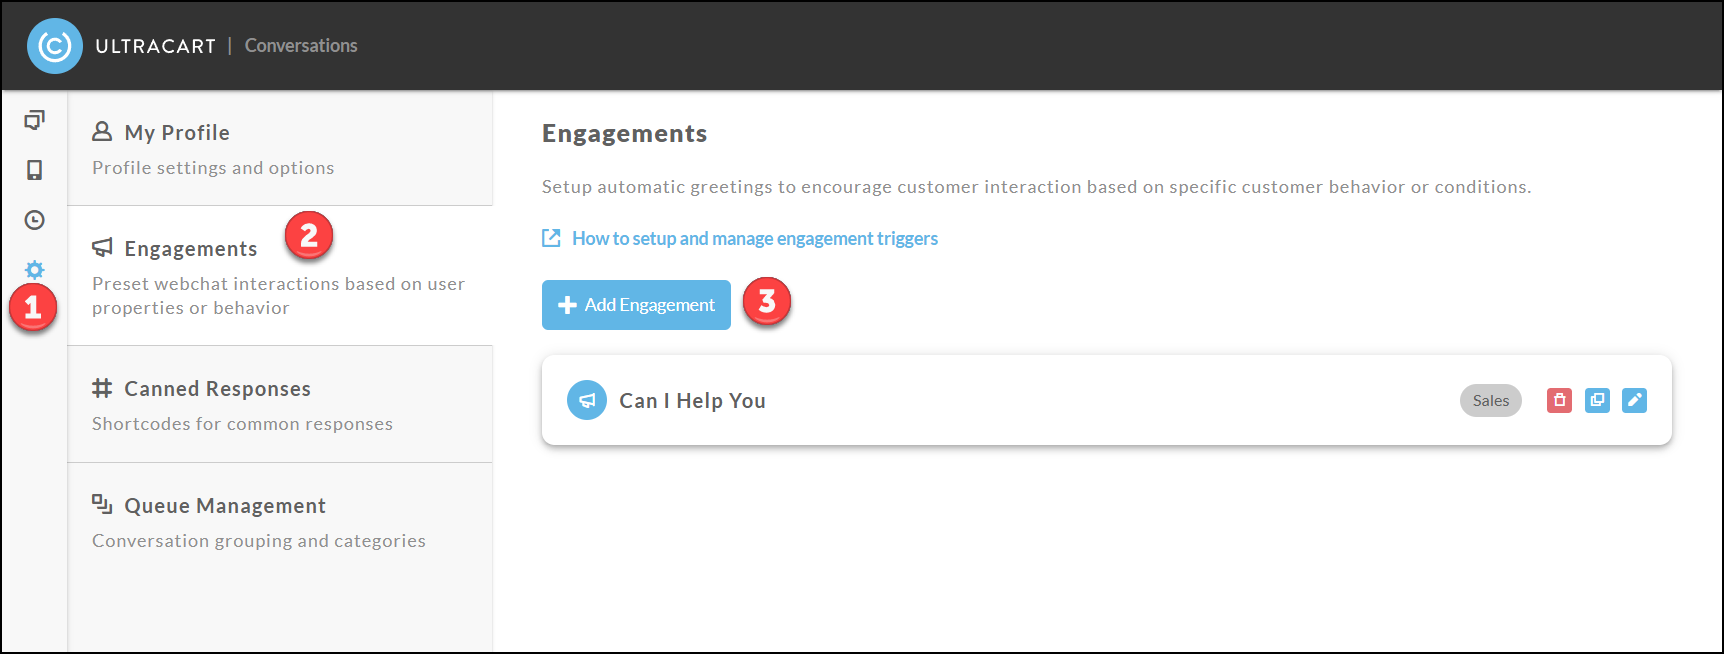Open the mobile device sidebar icon
Image resolution: width=1724 pixels, height=654 pixels.
pyautogui.click(x=35, y=170)
